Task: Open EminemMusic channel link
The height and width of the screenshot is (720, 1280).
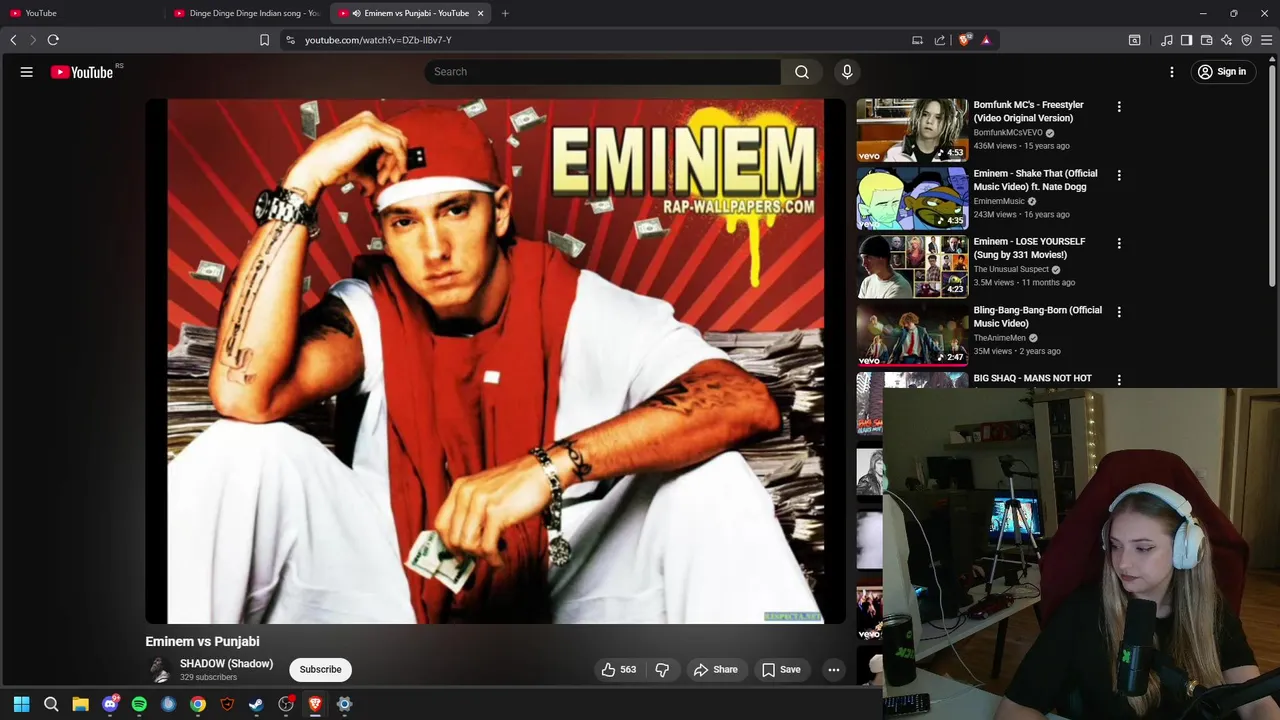Action: [999, 201]
